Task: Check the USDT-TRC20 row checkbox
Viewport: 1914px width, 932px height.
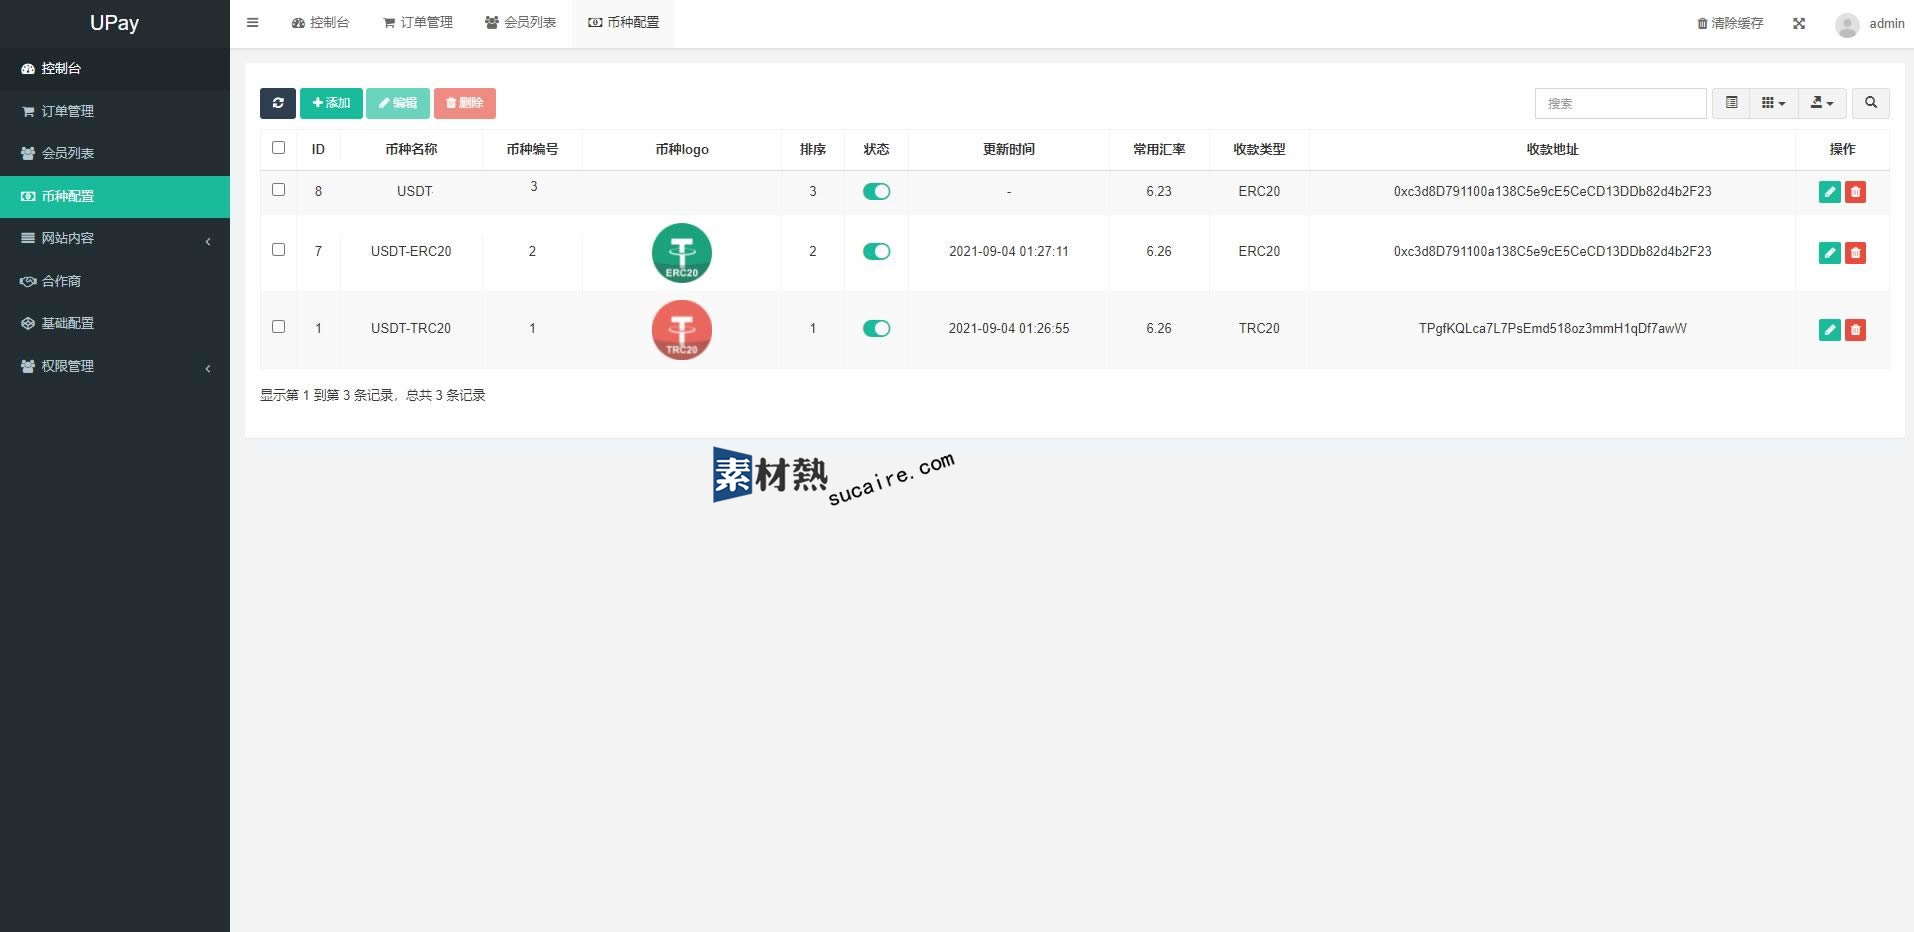Action: tap(278, 327)
